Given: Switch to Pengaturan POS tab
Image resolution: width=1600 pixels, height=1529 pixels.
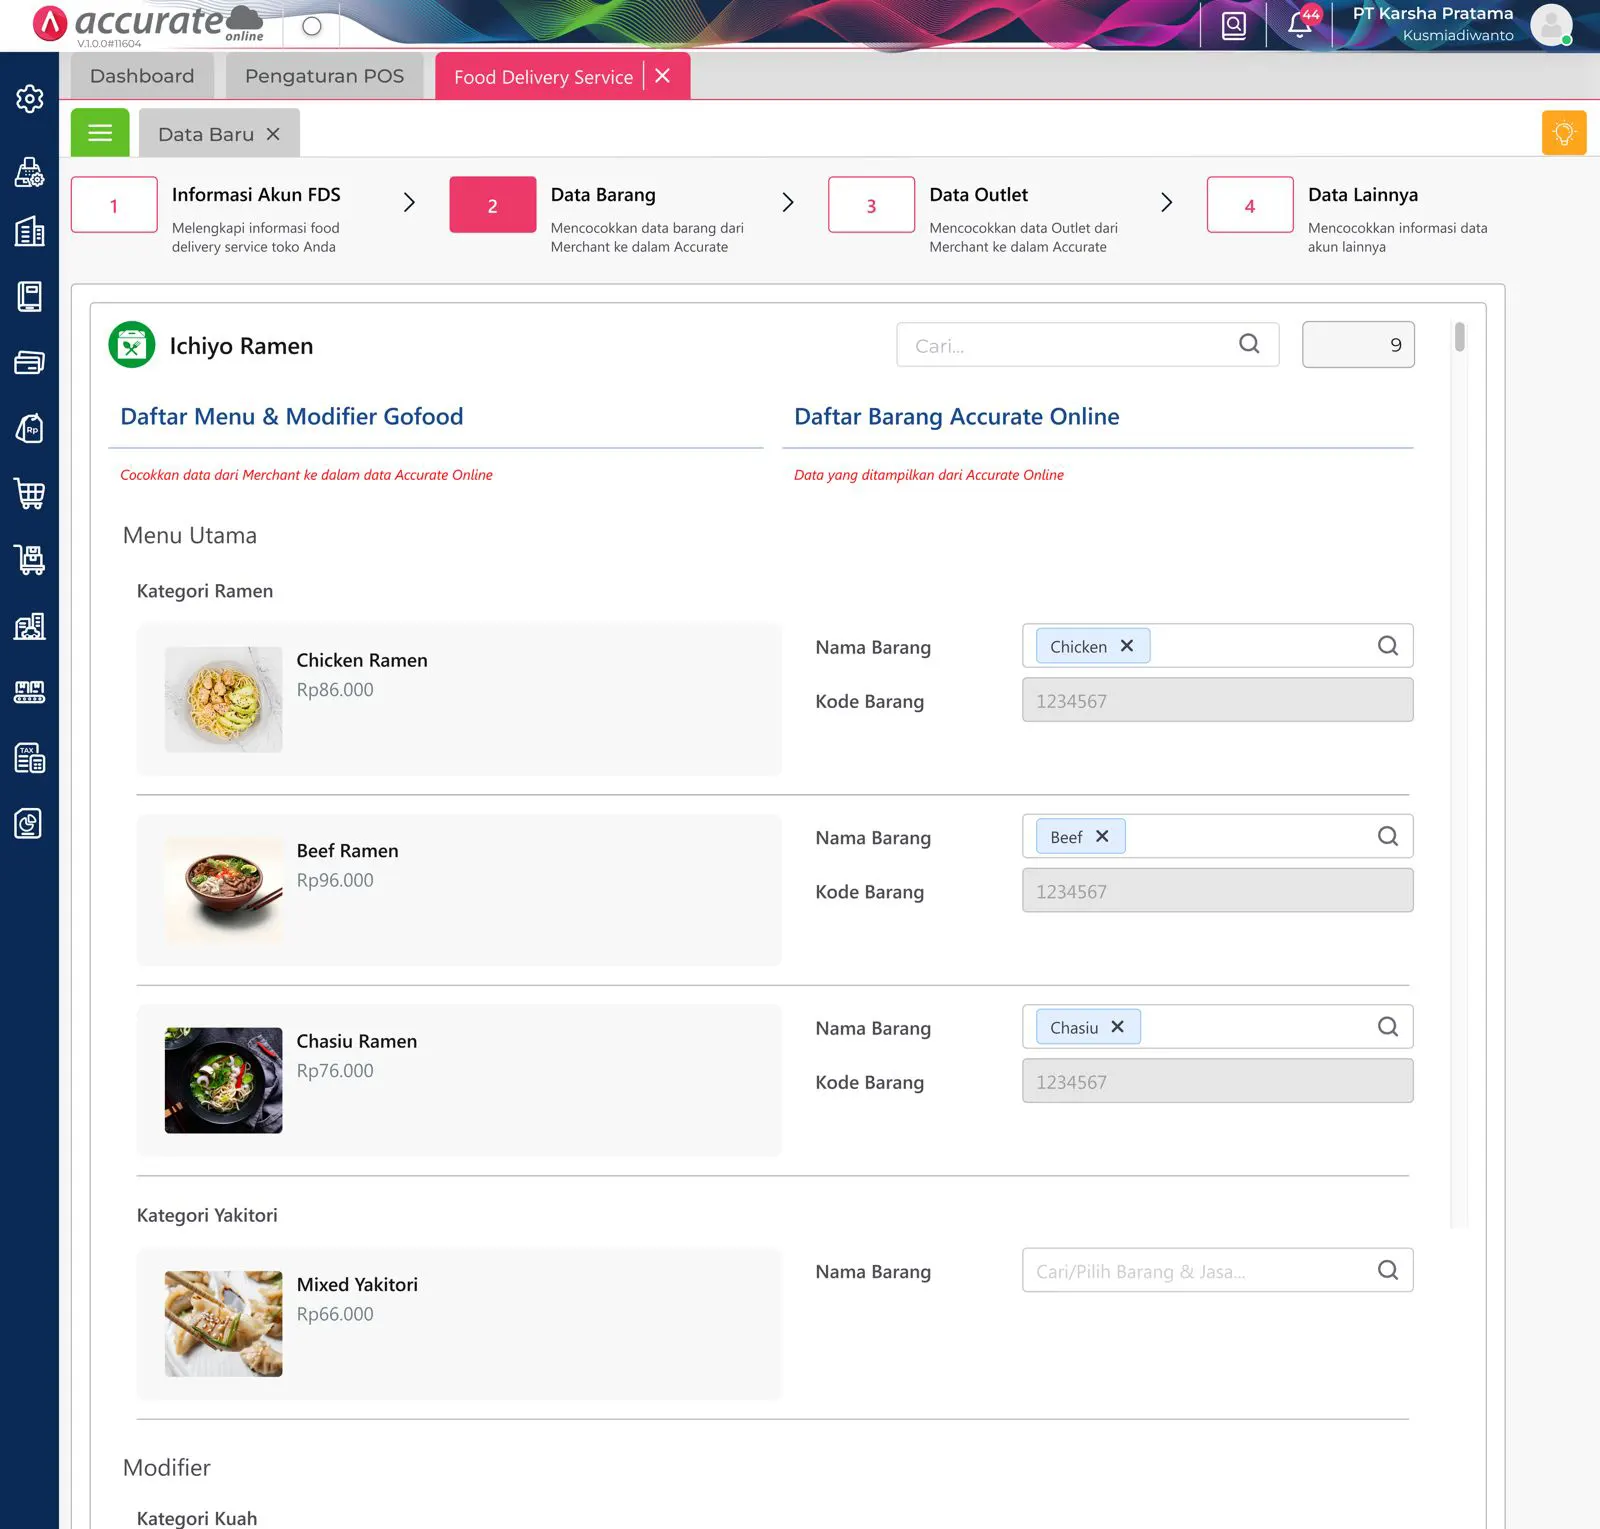Looking at the screenshot, I should click(324, 76).
